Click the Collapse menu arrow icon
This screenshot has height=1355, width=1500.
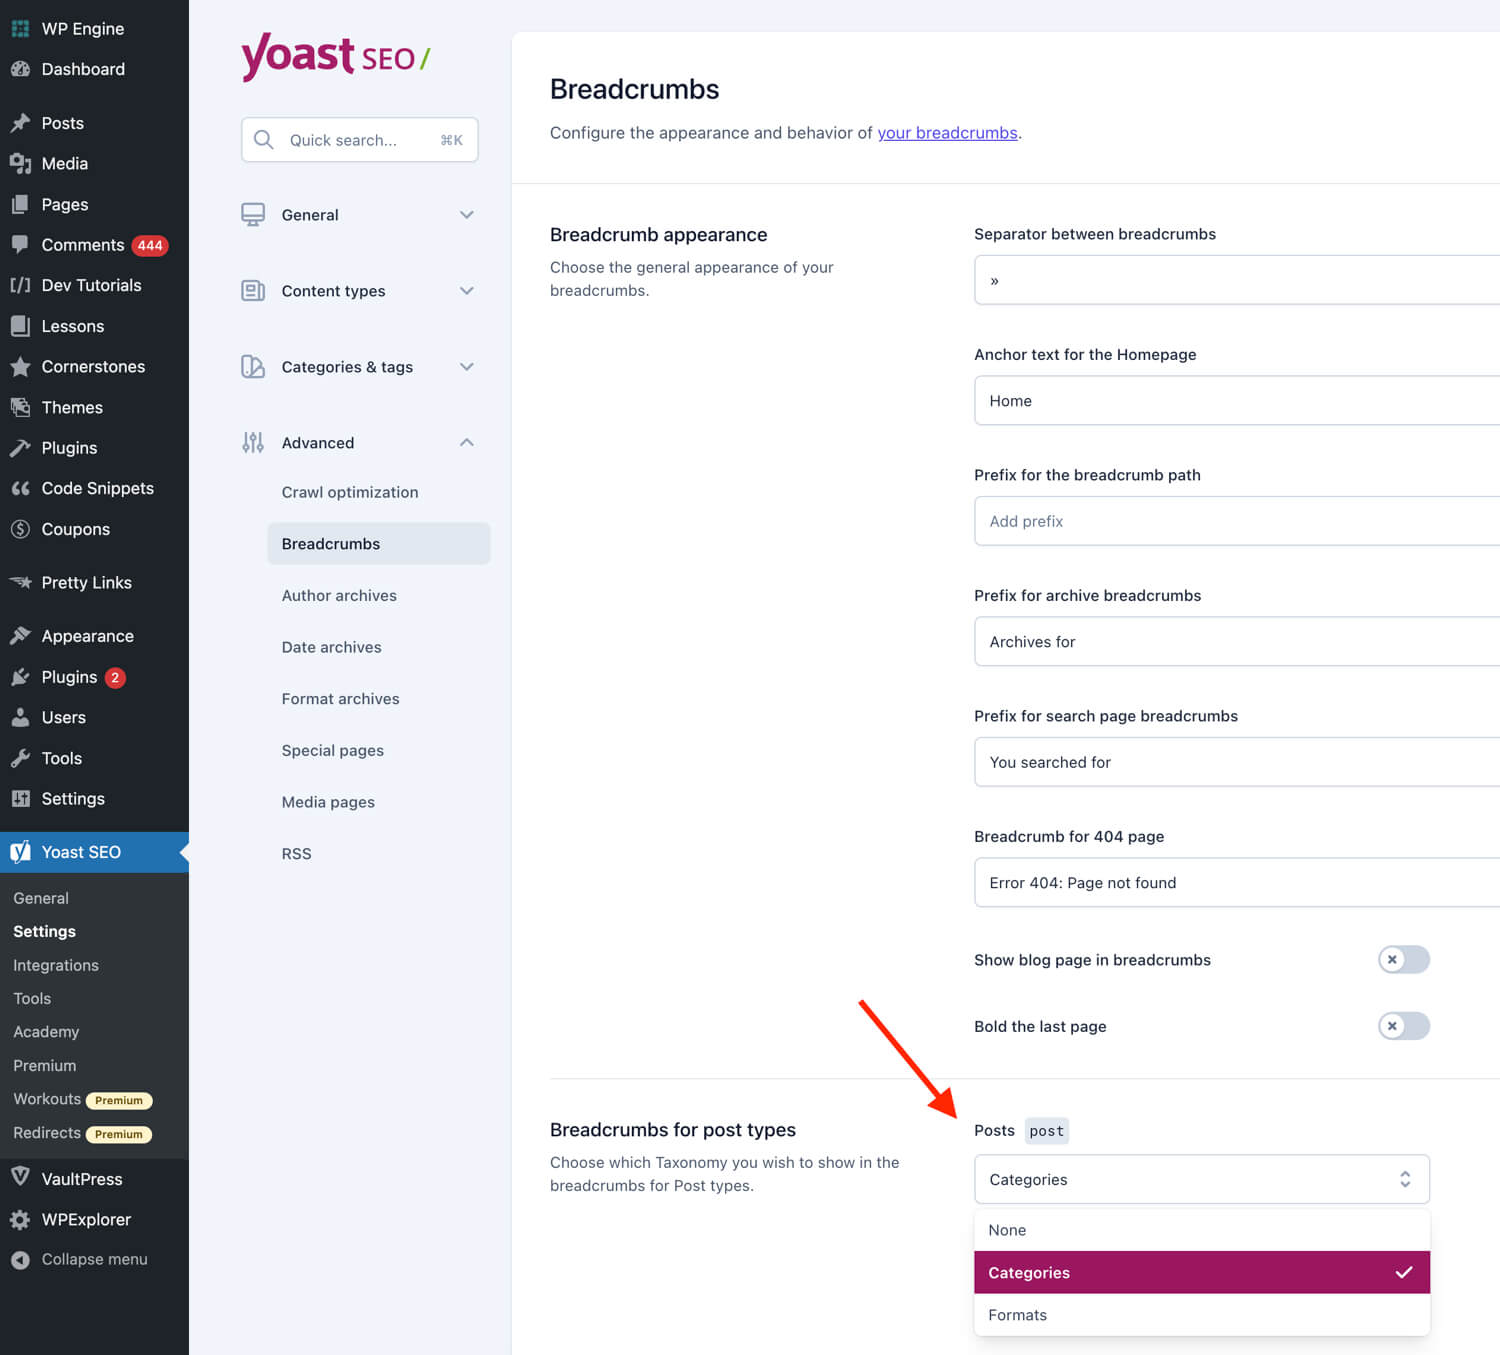click(20, 1260)
